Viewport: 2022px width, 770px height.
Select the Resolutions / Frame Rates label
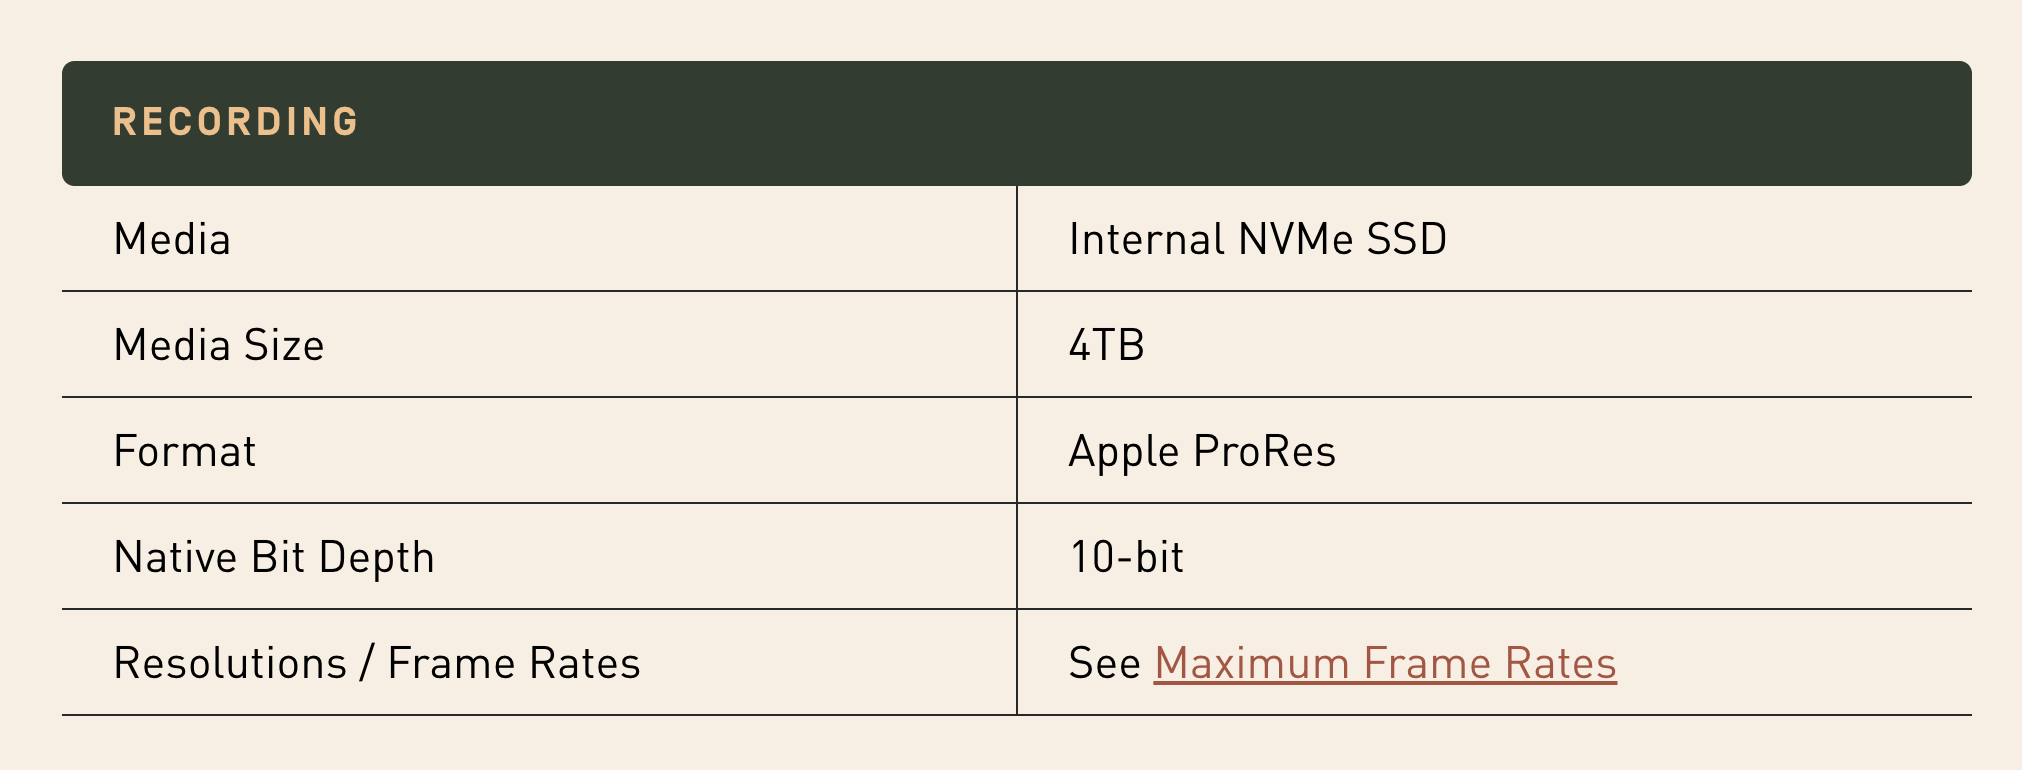(377, 664)
